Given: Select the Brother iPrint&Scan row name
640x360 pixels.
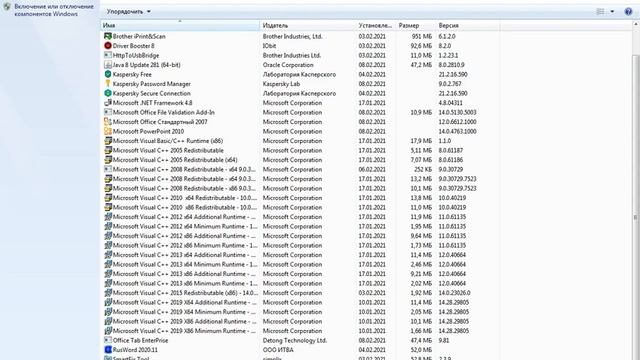Looking at the screenshot, I should point(139,36).
